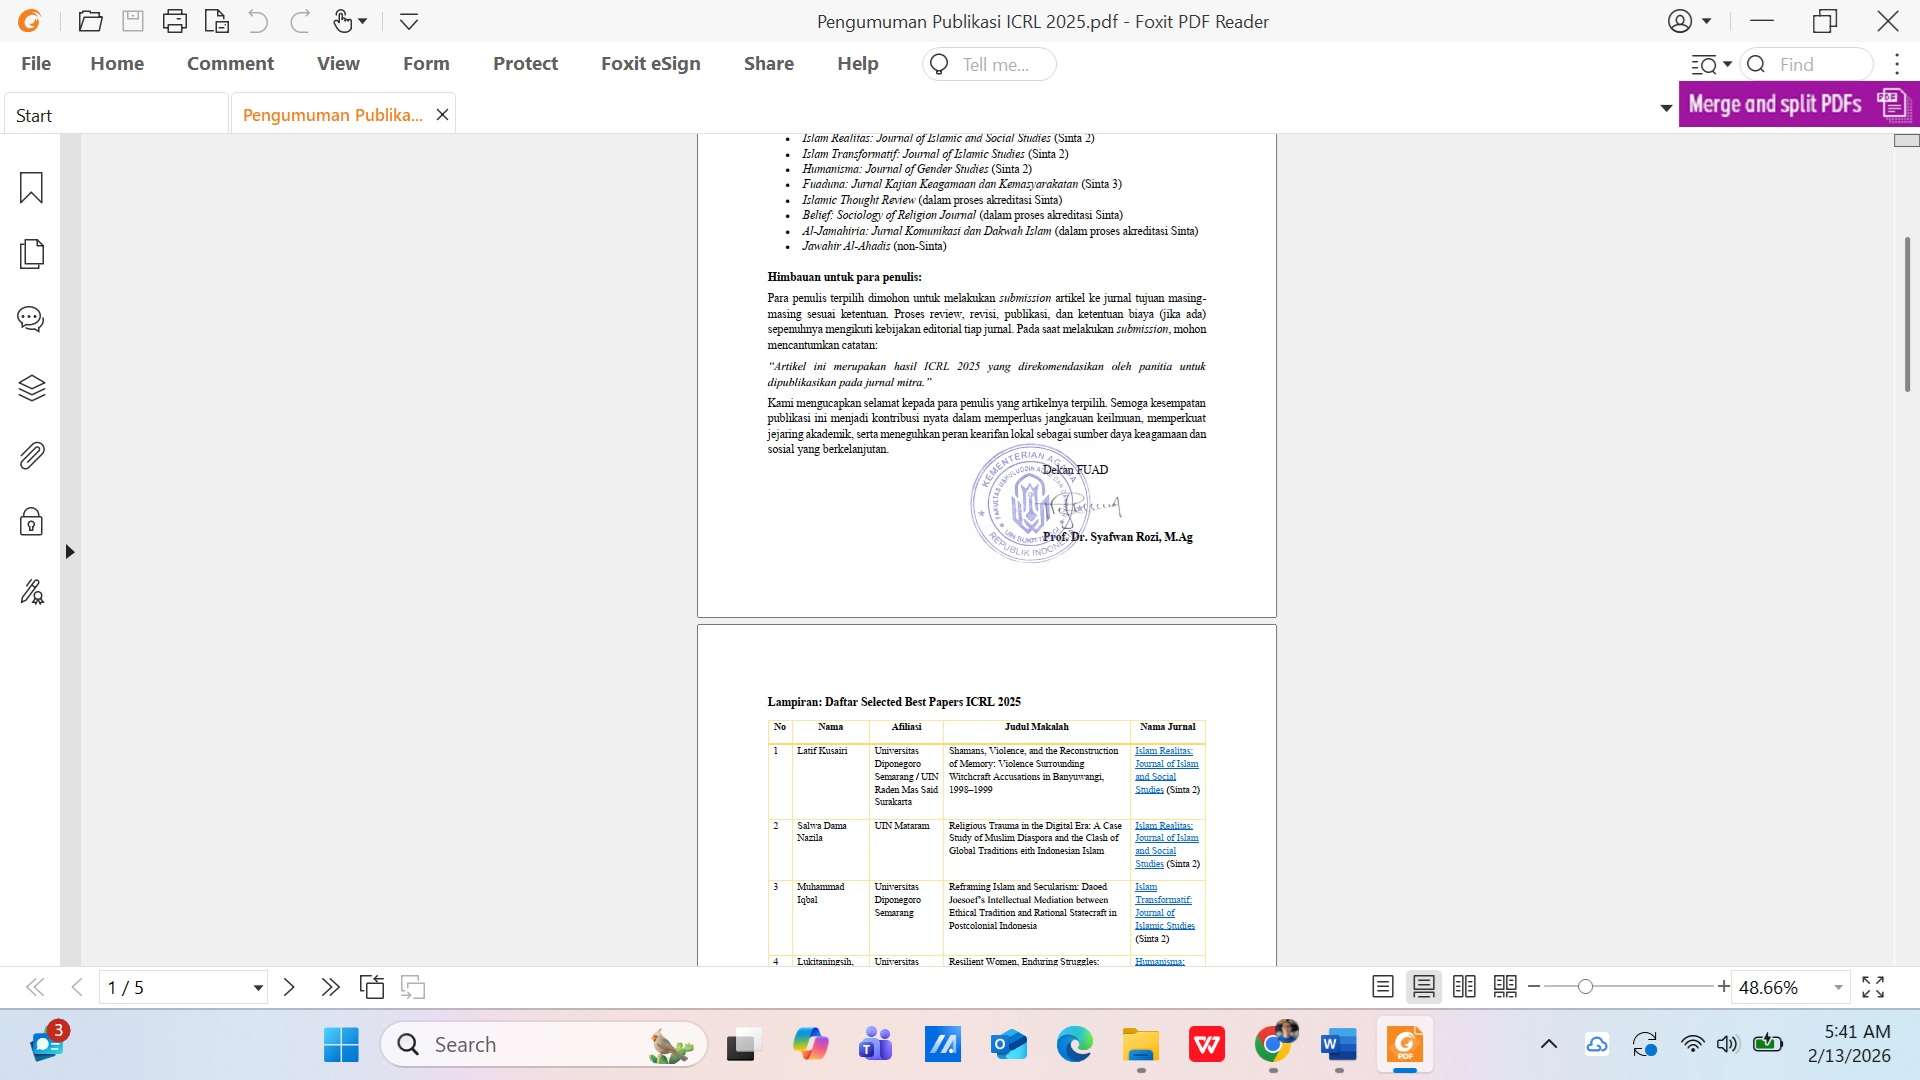The image size is (1920, 1080).
Task: Open Islam Realitas journal link in row 1
Action: coord(1163,751)
